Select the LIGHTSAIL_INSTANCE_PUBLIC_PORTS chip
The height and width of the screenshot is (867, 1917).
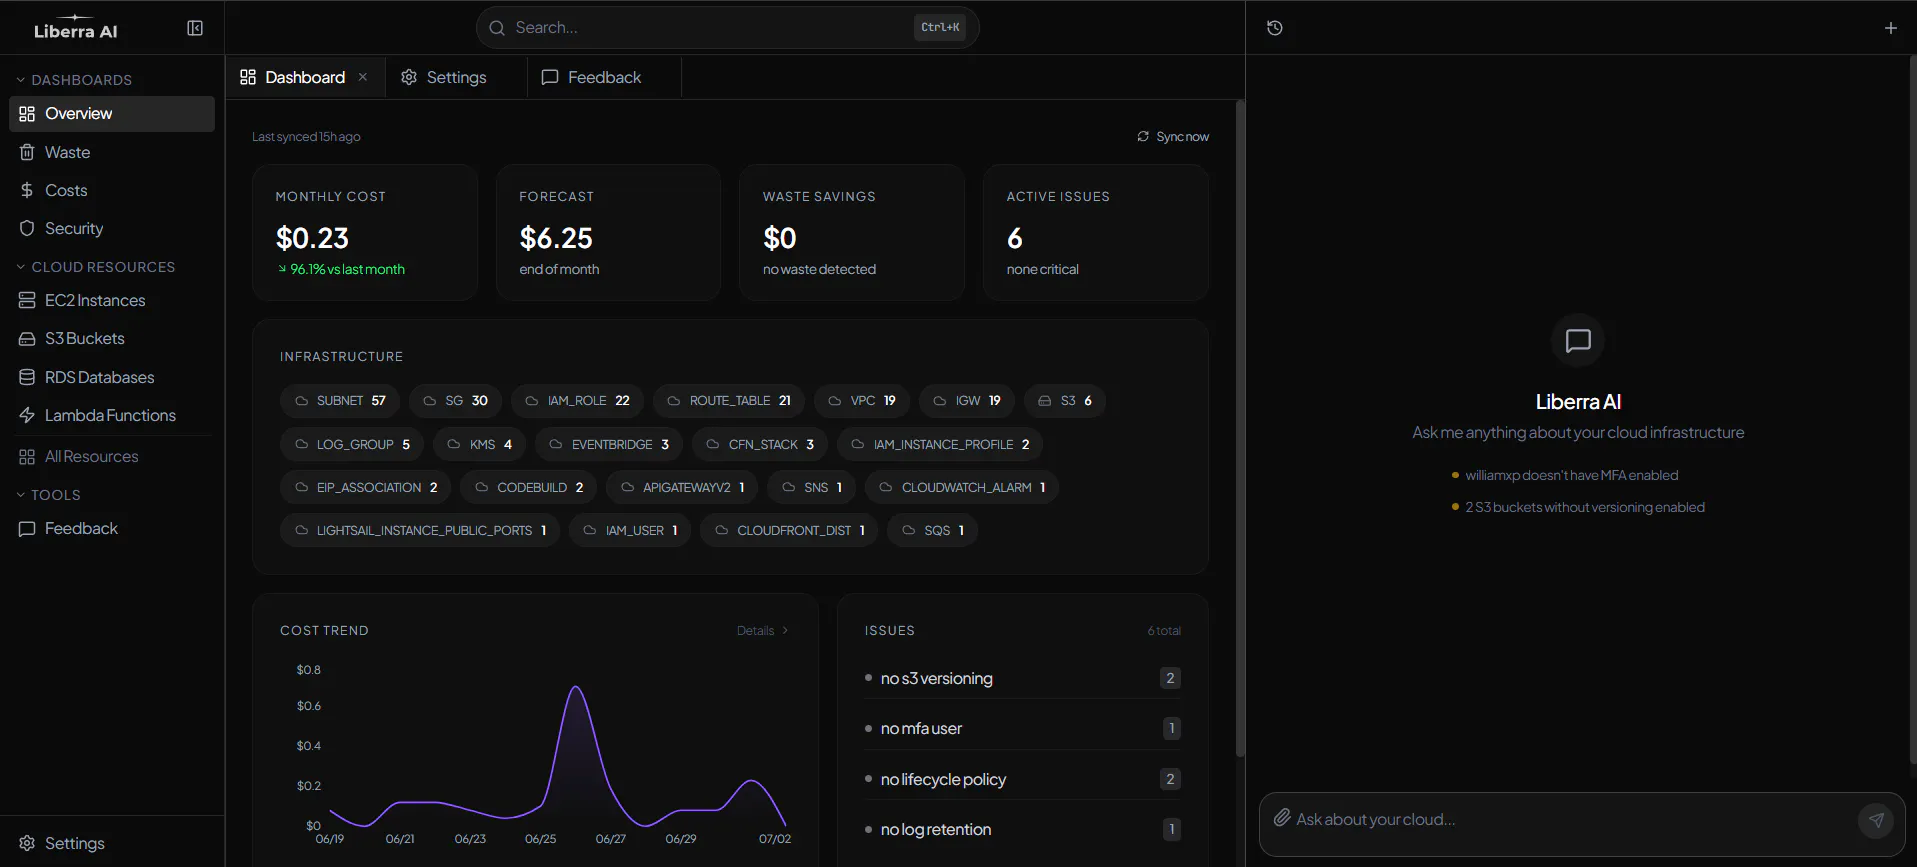(420, 530)
